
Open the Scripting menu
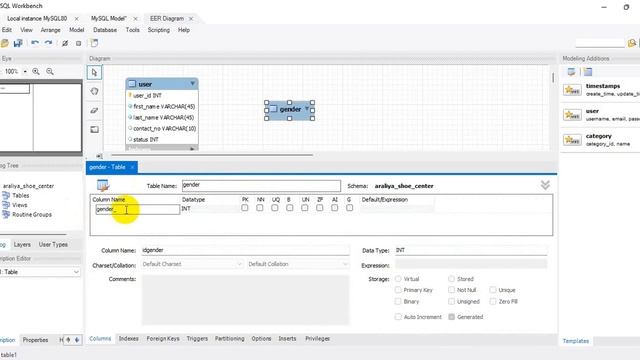(158, 30)
